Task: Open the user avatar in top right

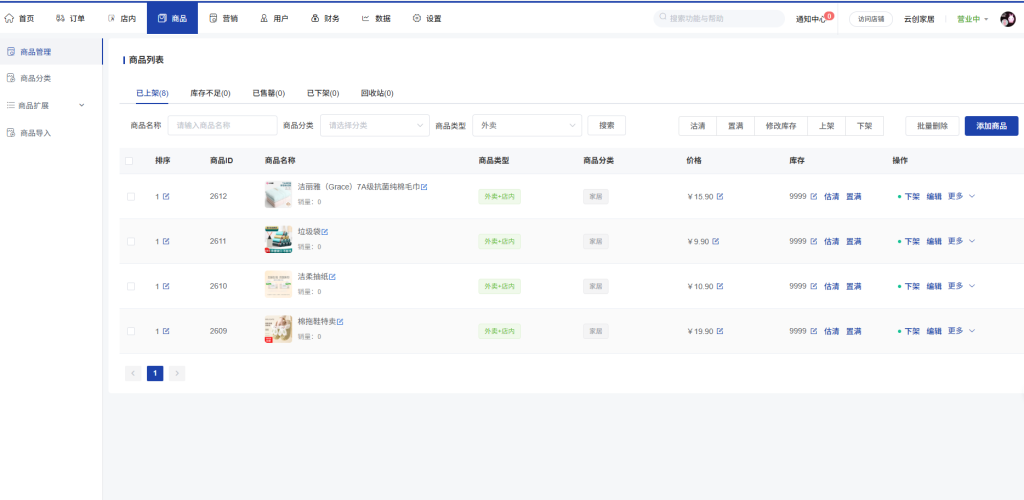Action: 1007,19
